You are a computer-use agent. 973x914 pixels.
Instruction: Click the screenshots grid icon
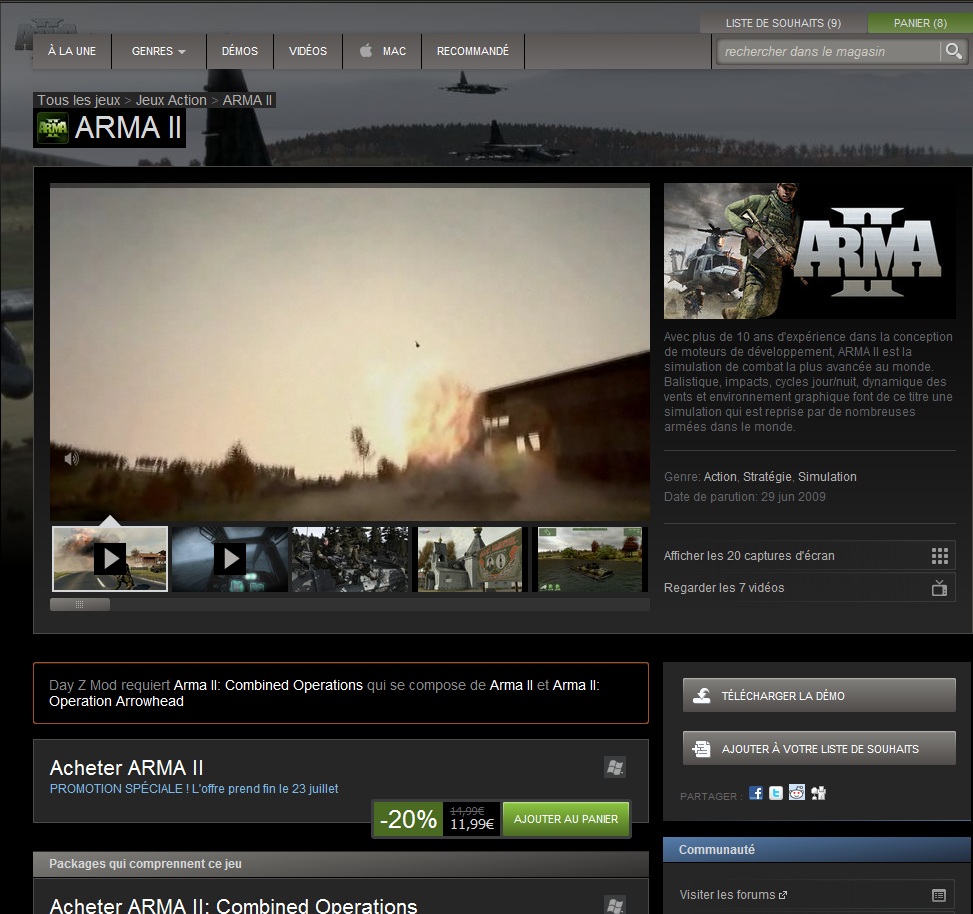[939, 556]
